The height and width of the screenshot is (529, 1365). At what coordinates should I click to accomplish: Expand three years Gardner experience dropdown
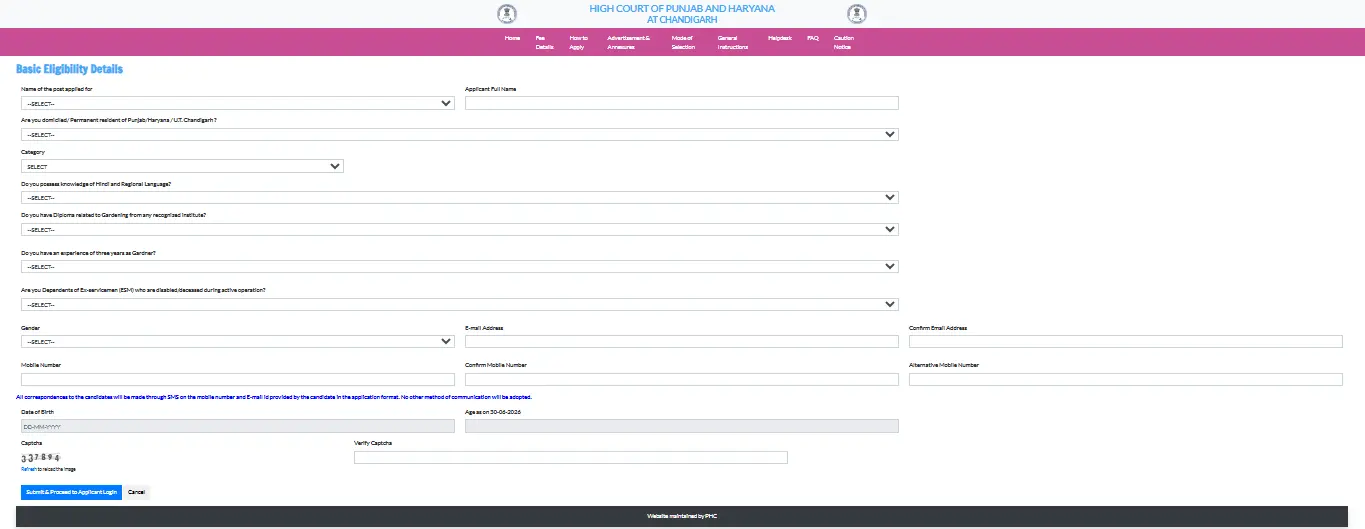pos(459,267)
